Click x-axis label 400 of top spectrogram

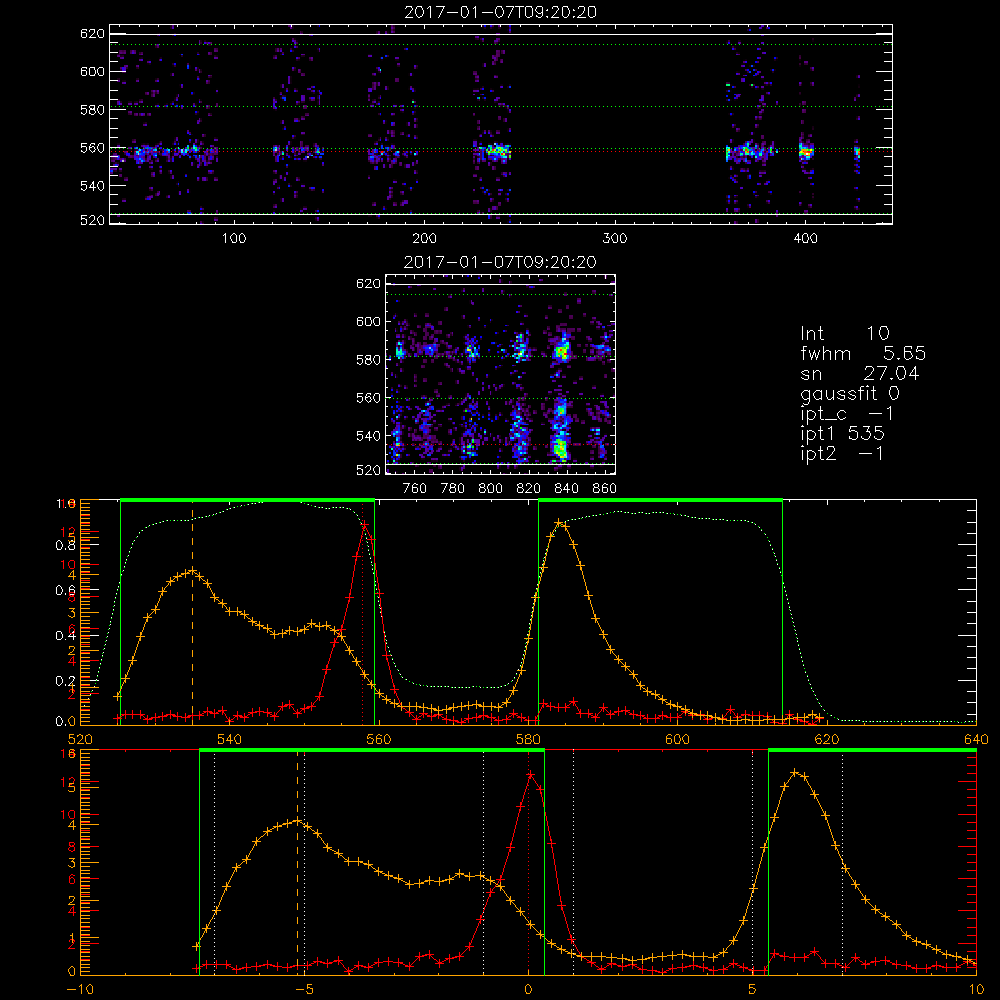click(805, 239)
